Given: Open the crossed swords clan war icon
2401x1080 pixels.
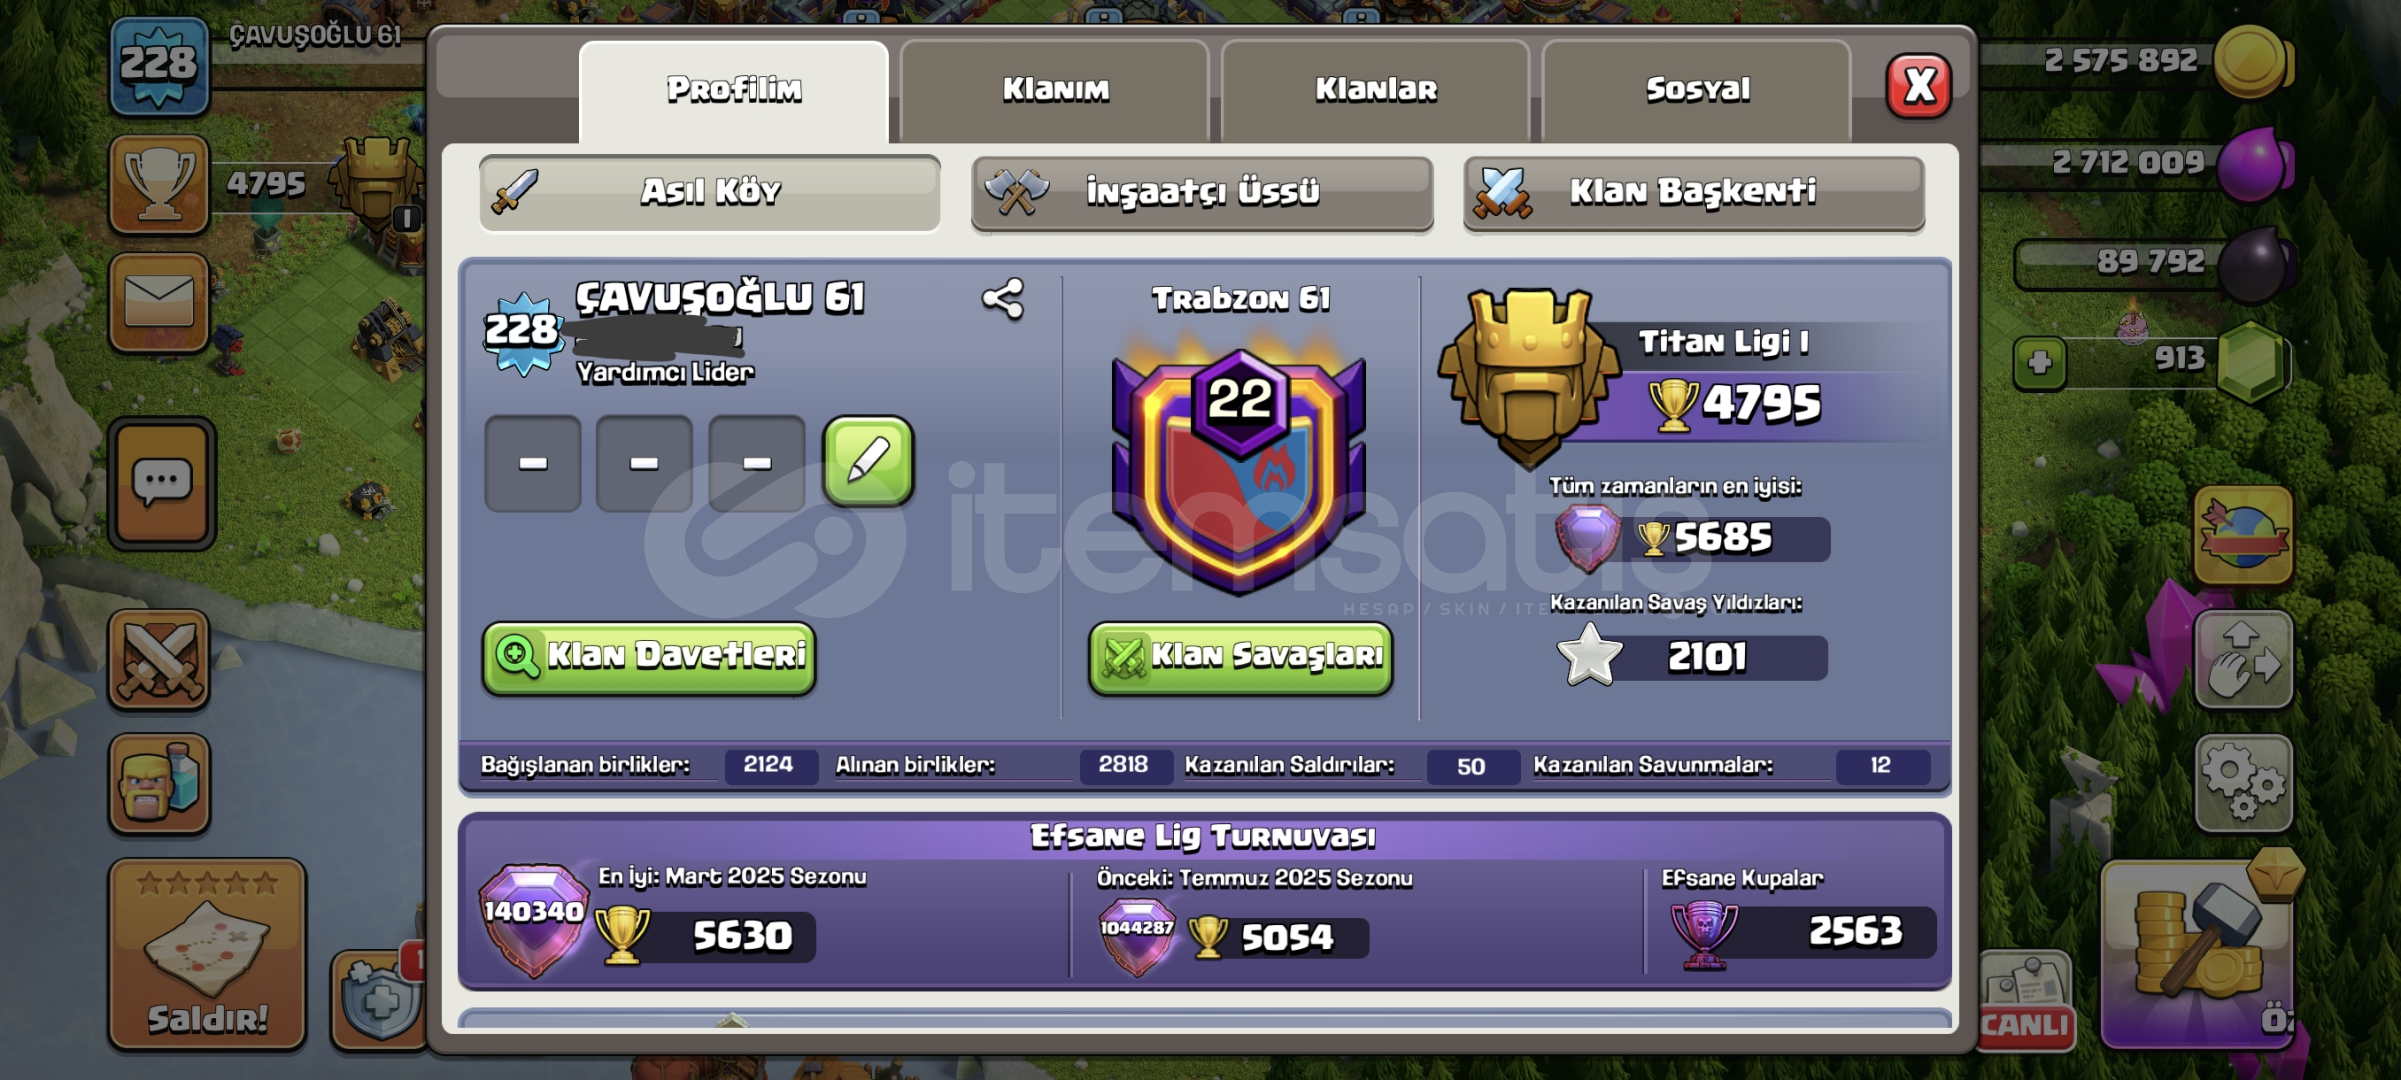Looking at the screenshot, I should point(159,660).
